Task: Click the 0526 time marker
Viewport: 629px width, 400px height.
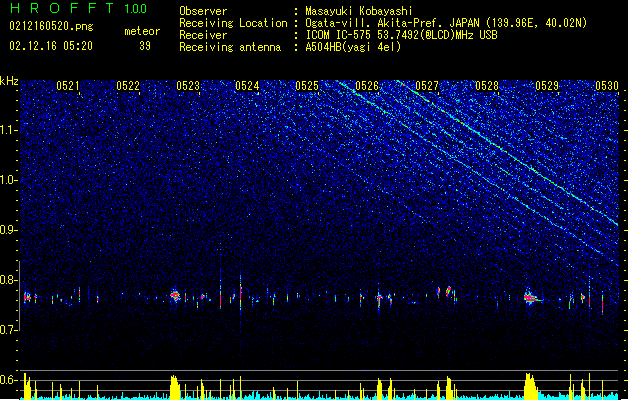Action: tap(367, 85)
